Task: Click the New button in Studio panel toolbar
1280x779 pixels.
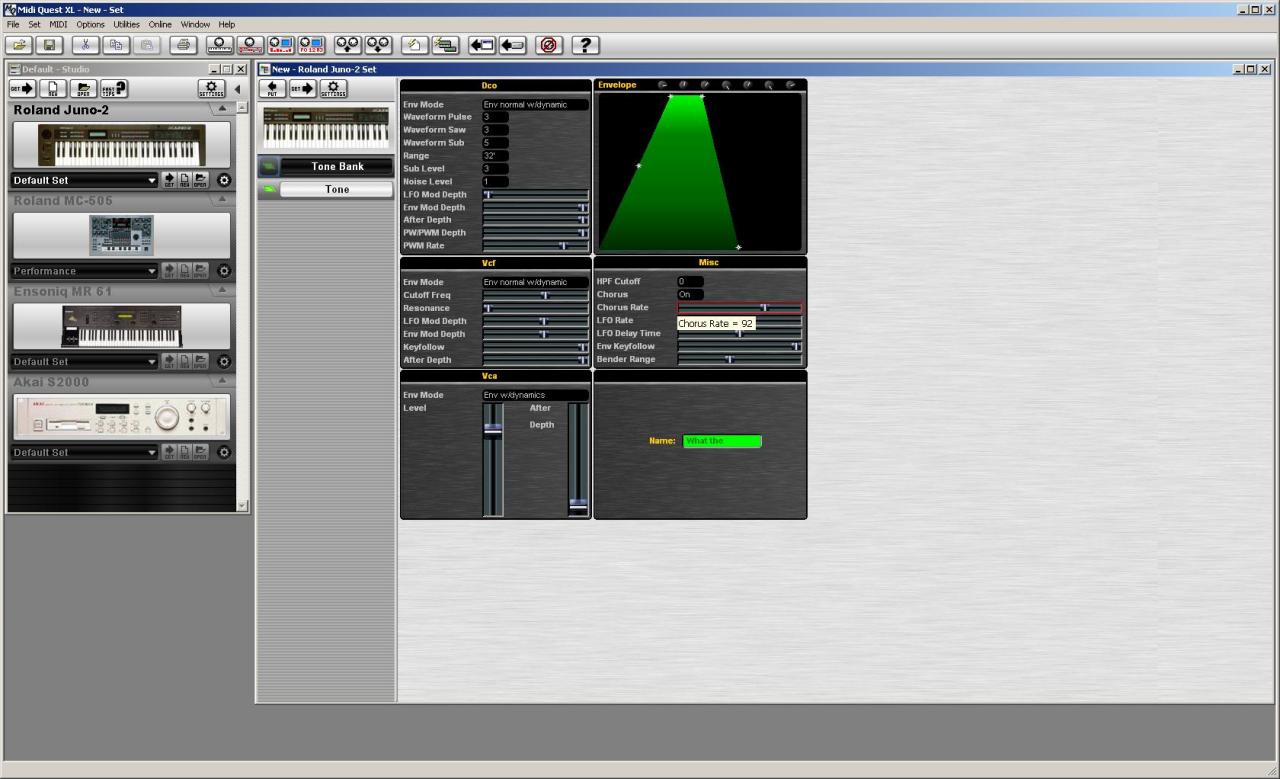Action: pyautogui.click(x=52, y=89)
